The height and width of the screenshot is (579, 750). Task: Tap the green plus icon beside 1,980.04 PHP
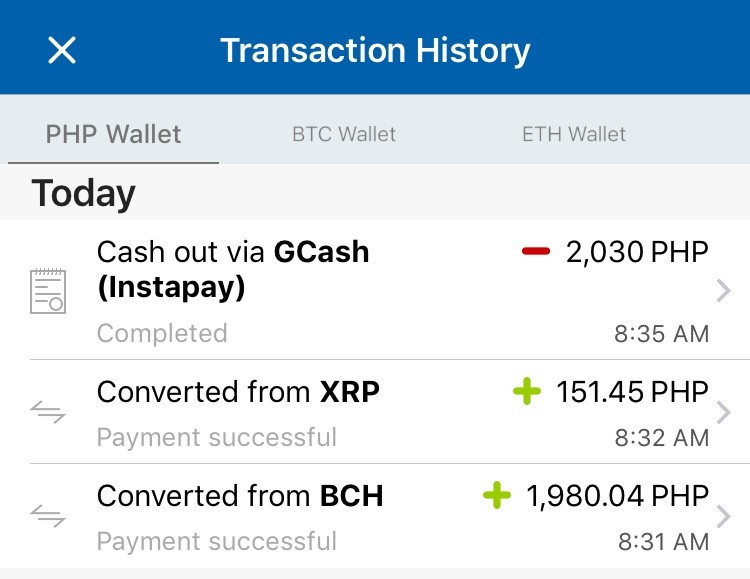pyautogui.click(x=497, y=495)
